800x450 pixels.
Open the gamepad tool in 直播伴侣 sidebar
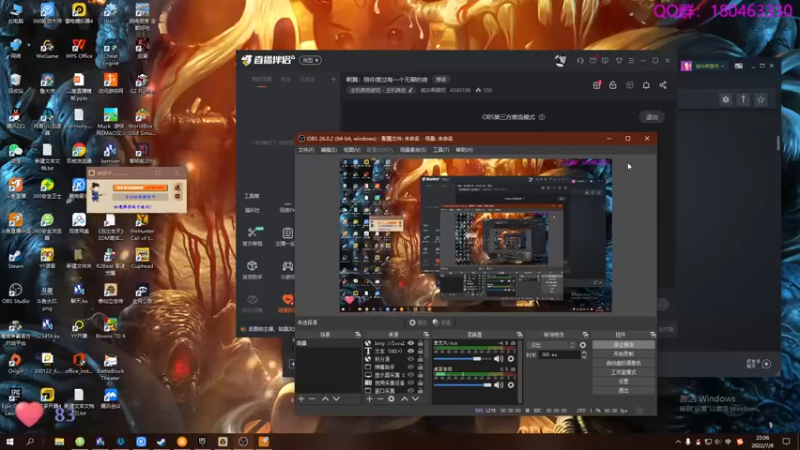(287, 270)
